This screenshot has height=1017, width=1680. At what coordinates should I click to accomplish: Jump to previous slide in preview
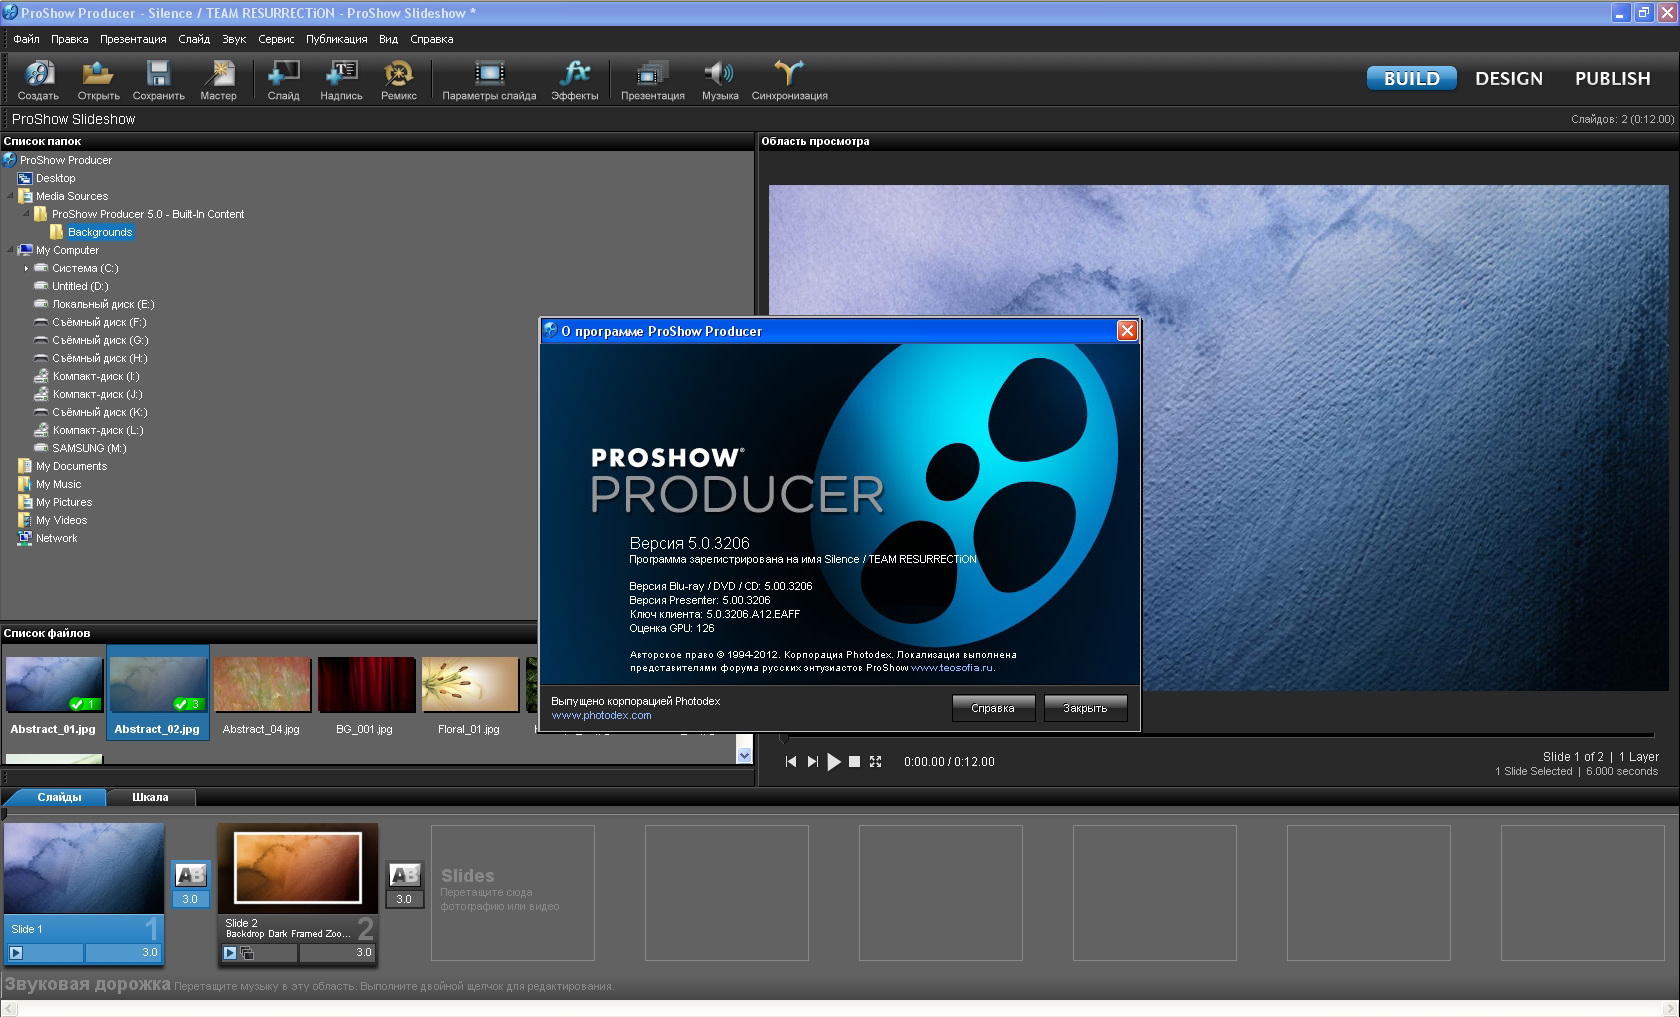(x=791, y=762)
